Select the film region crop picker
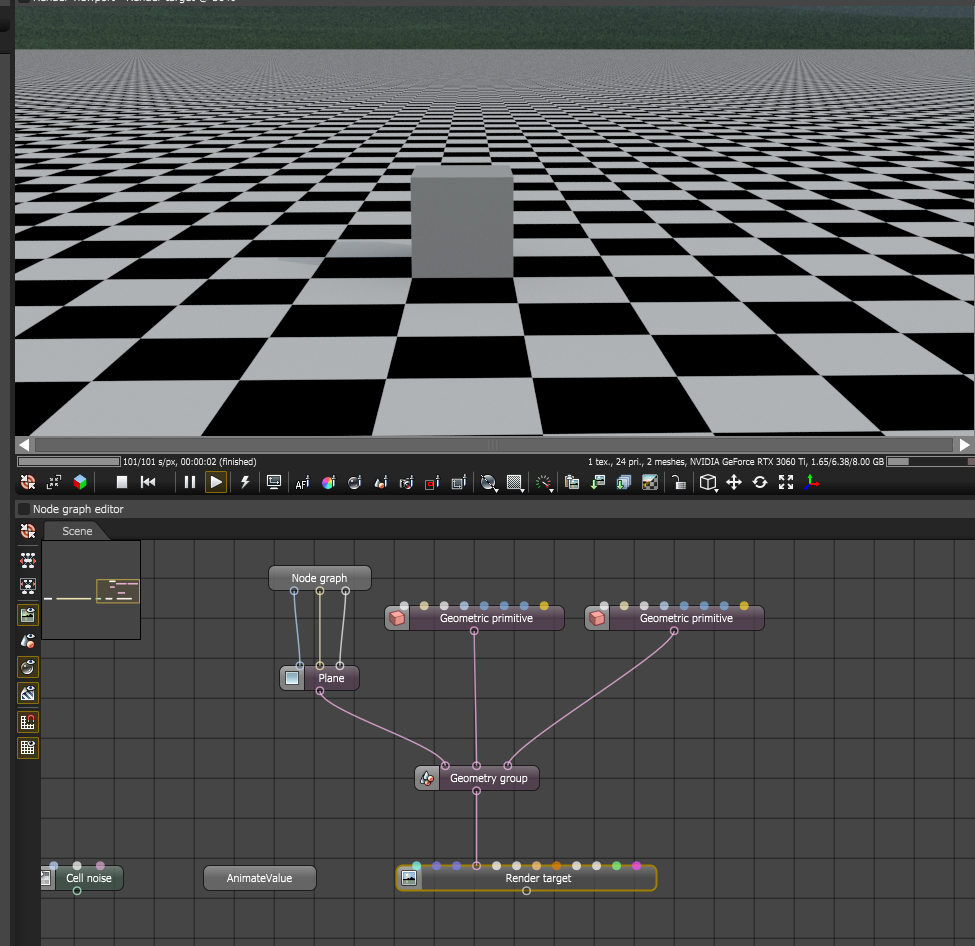The width and height of the screenshot is (975, 946). tap(459, 482)
